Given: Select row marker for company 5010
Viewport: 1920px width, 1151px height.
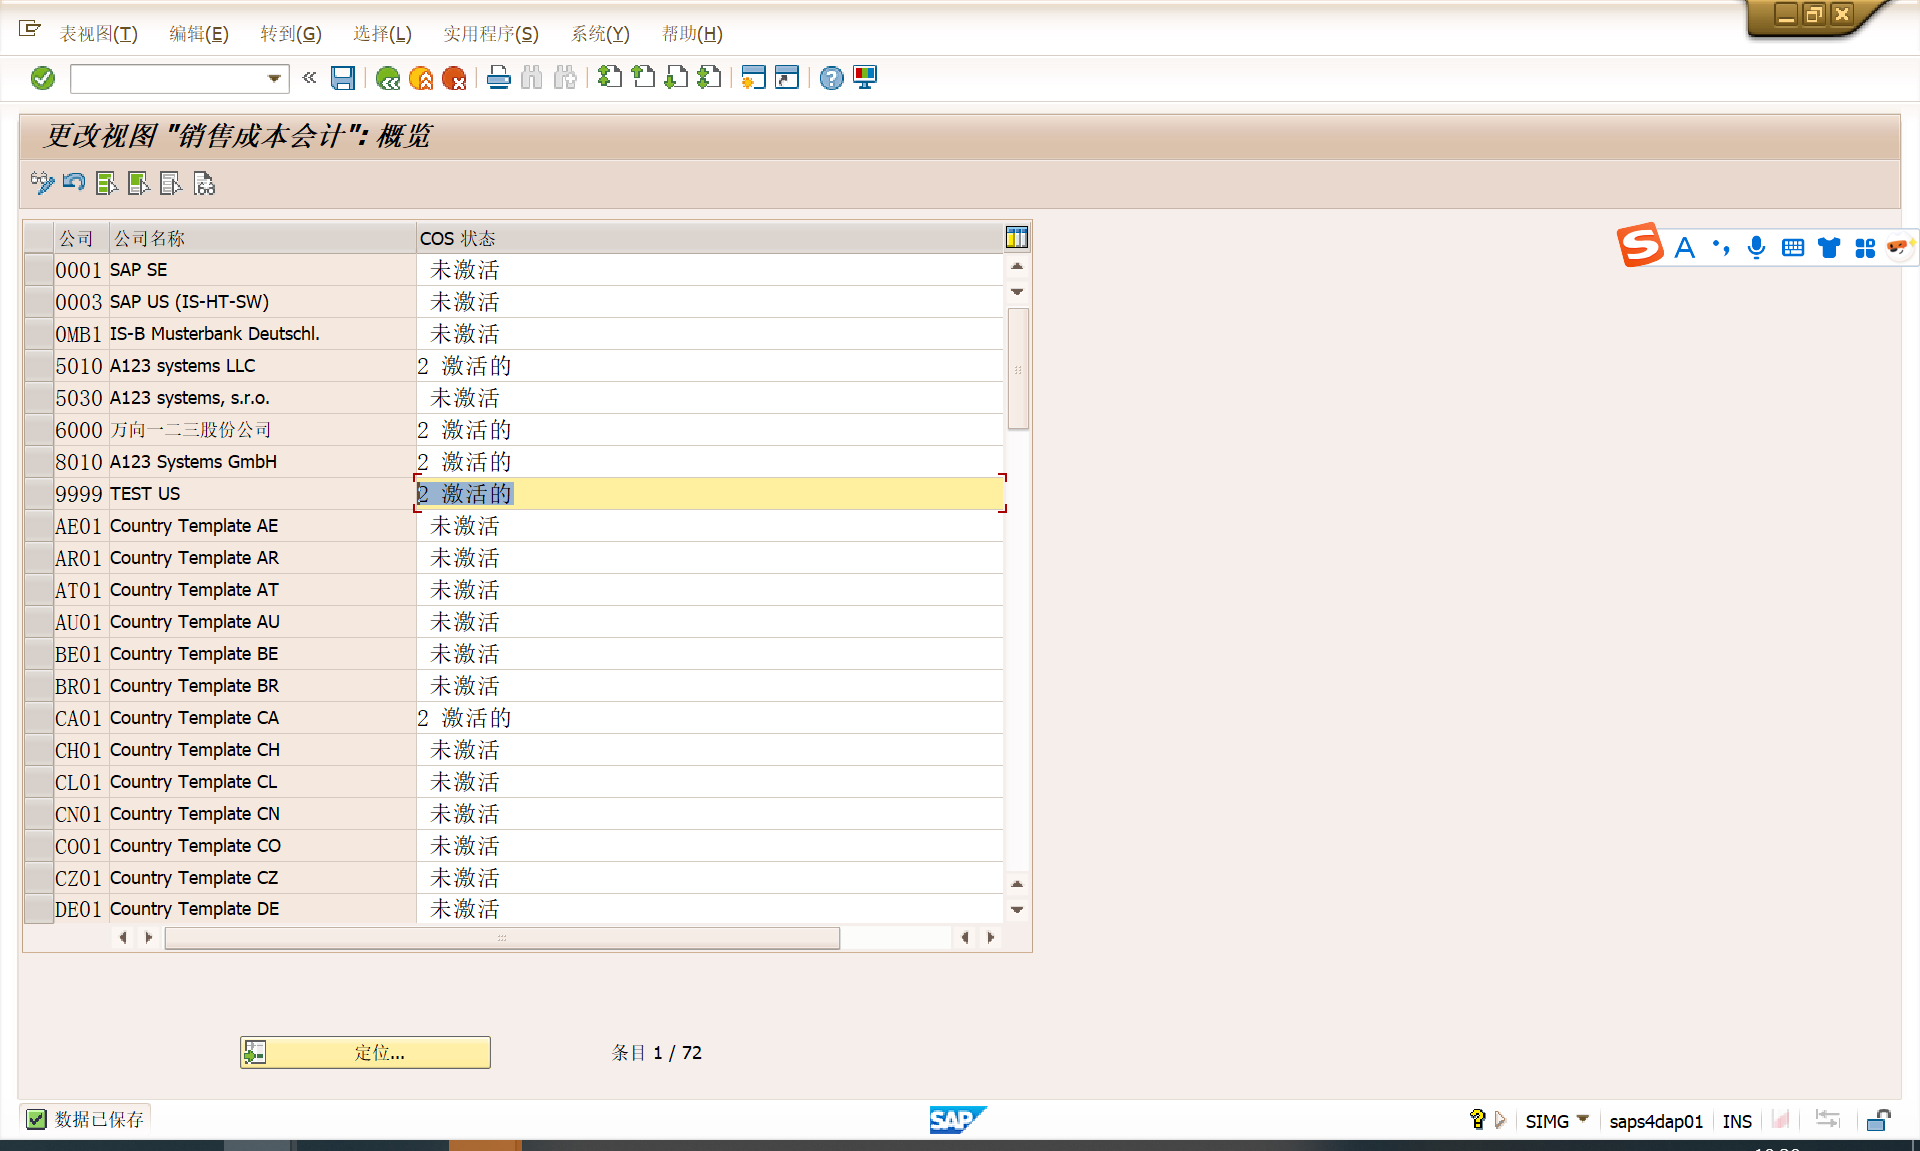Looking at the screenshot, I should click(x=39, y=366).
